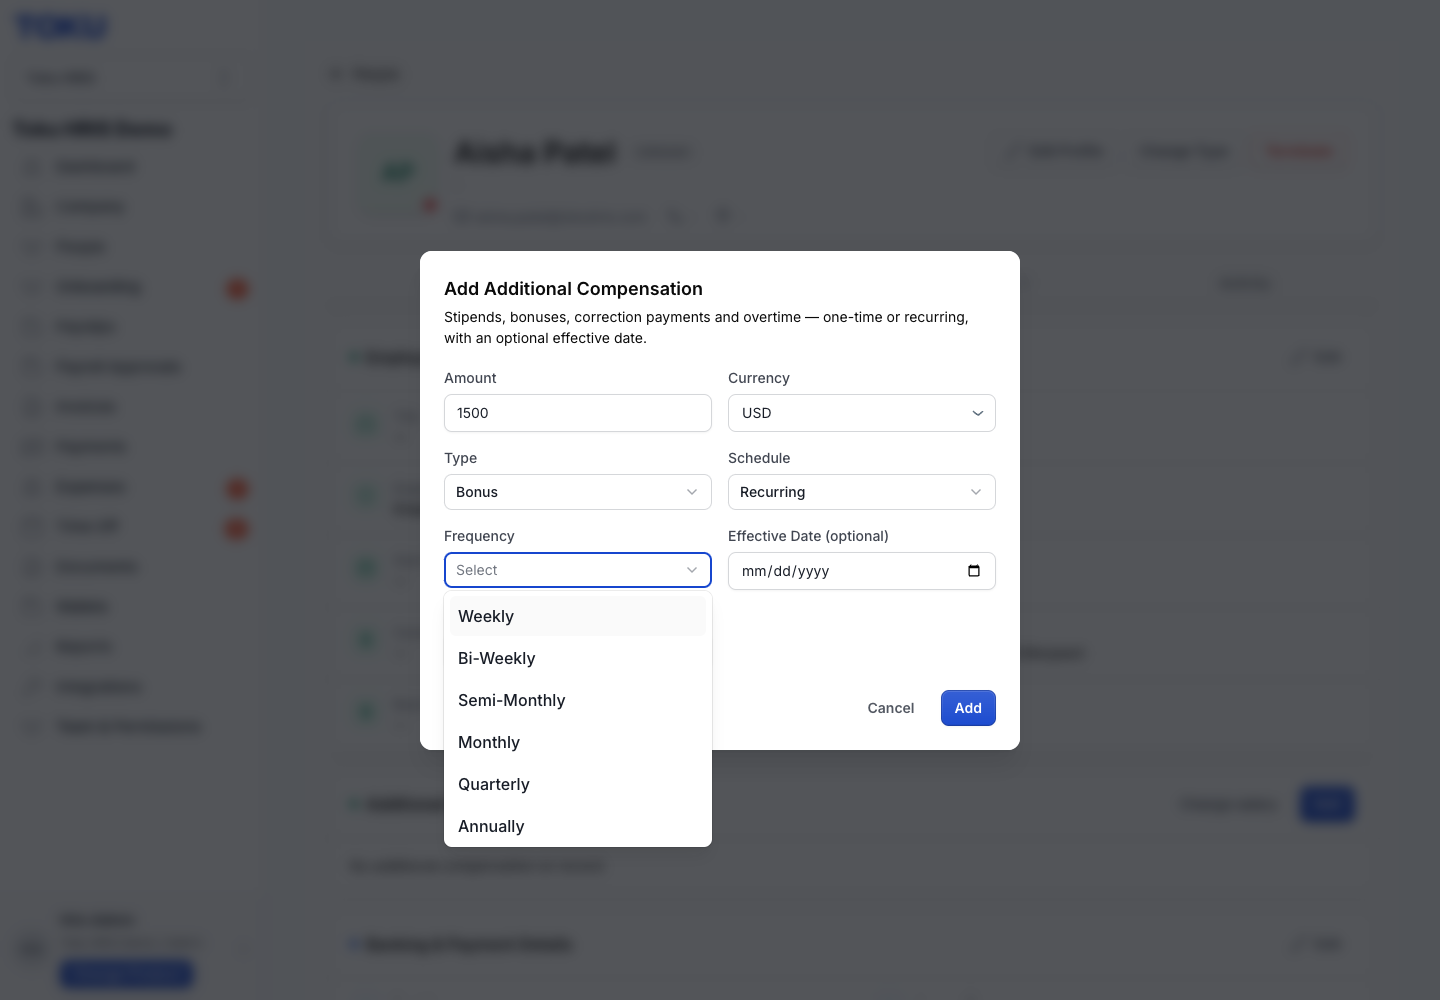Select Weekly frequency option
This screenshot has width=1440, height=1000.
(577, 616)
